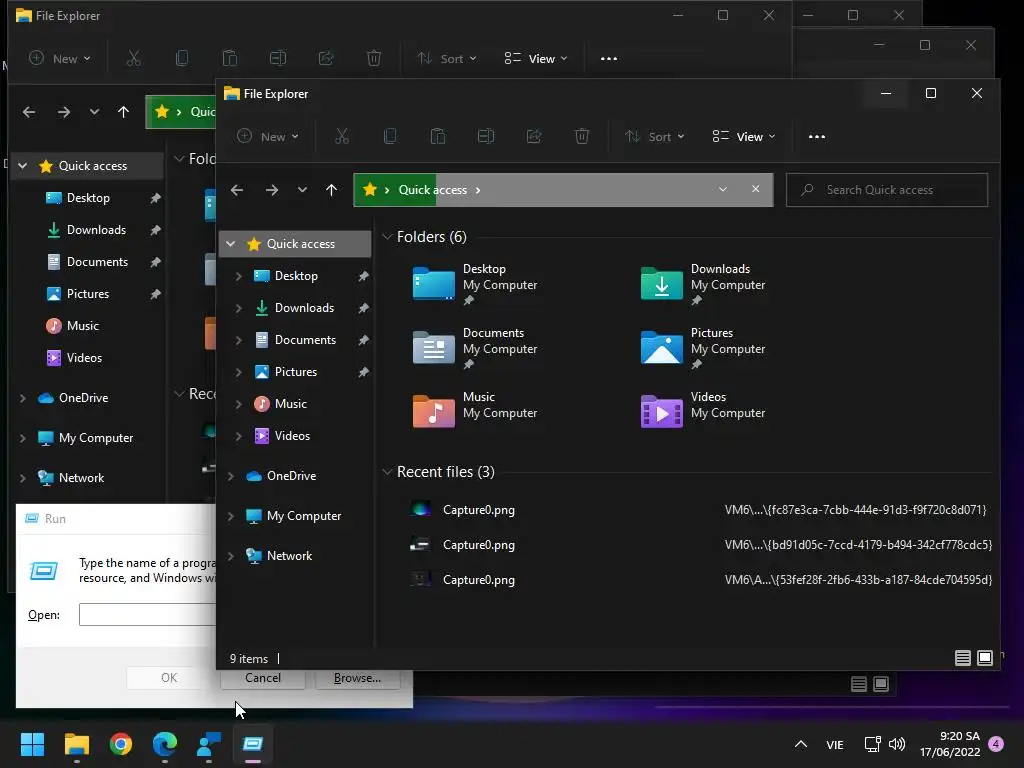Screen dimensions: 1024x768
Task: Expand My Computer in front navigation pane
Action: [x=231, y=516]
